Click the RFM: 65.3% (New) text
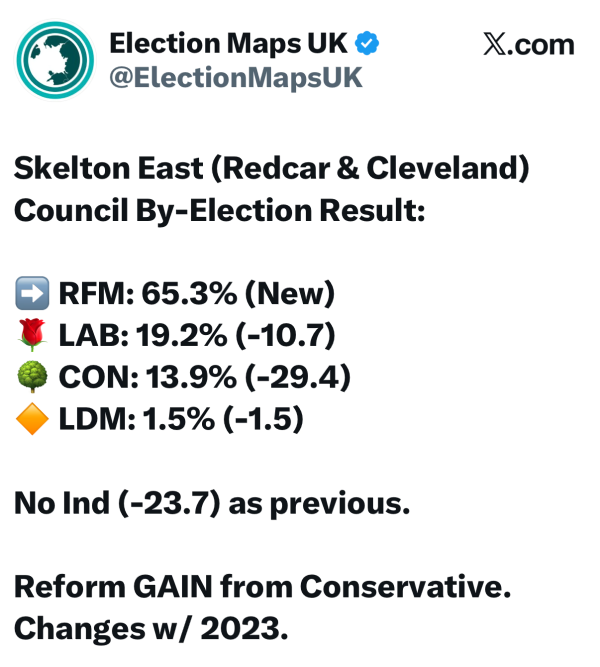The image size is (600, 667). coord(195,295)
